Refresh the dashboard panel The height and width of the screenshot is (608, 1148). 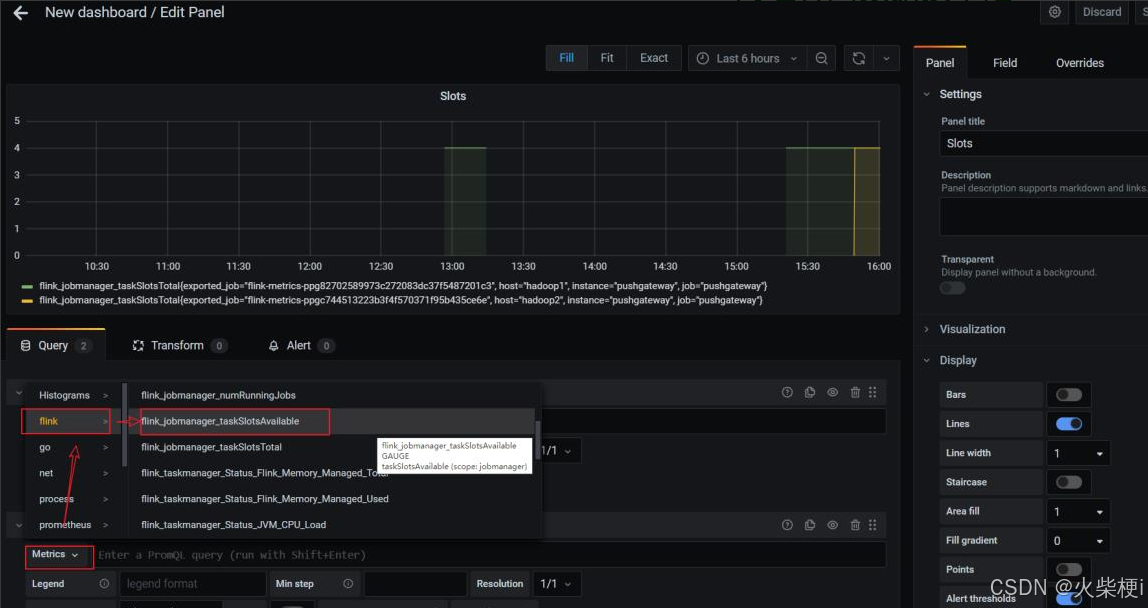[x=859, y=58]
